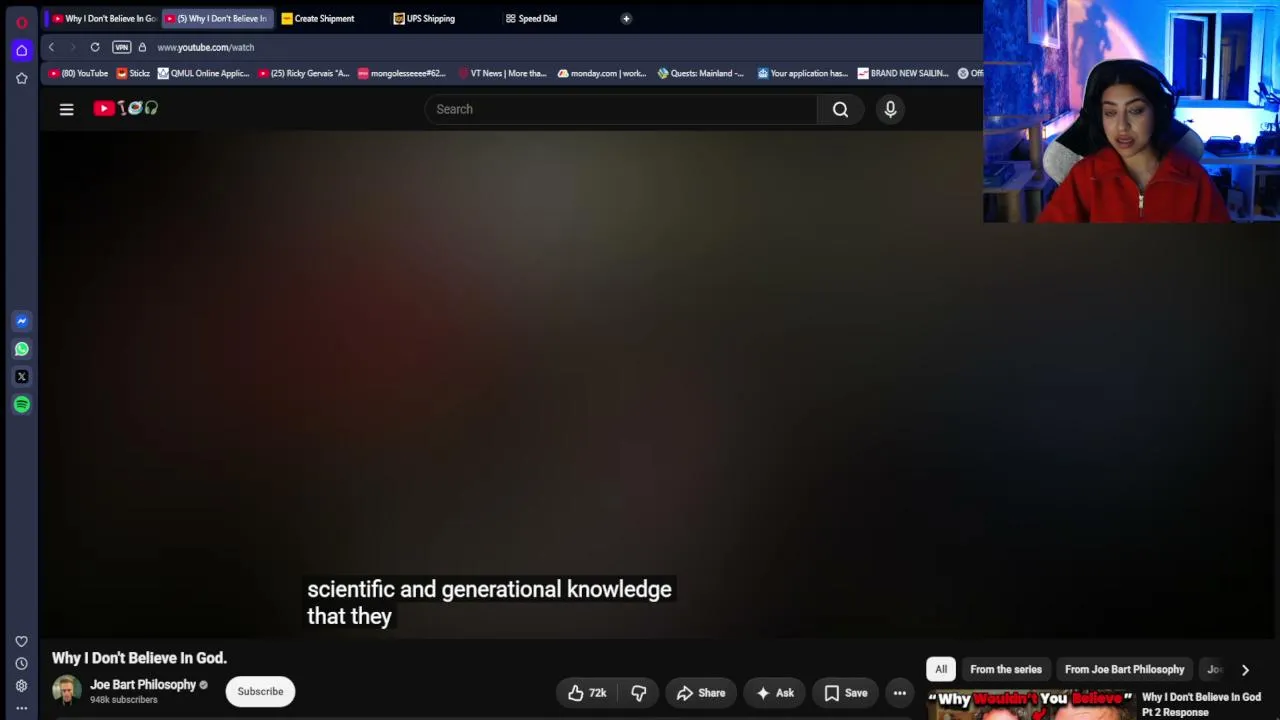Viewport: 1280px width, 720px height.
Task: Open Joe Bart Philosophy channel name
Action: pos(143,685)
